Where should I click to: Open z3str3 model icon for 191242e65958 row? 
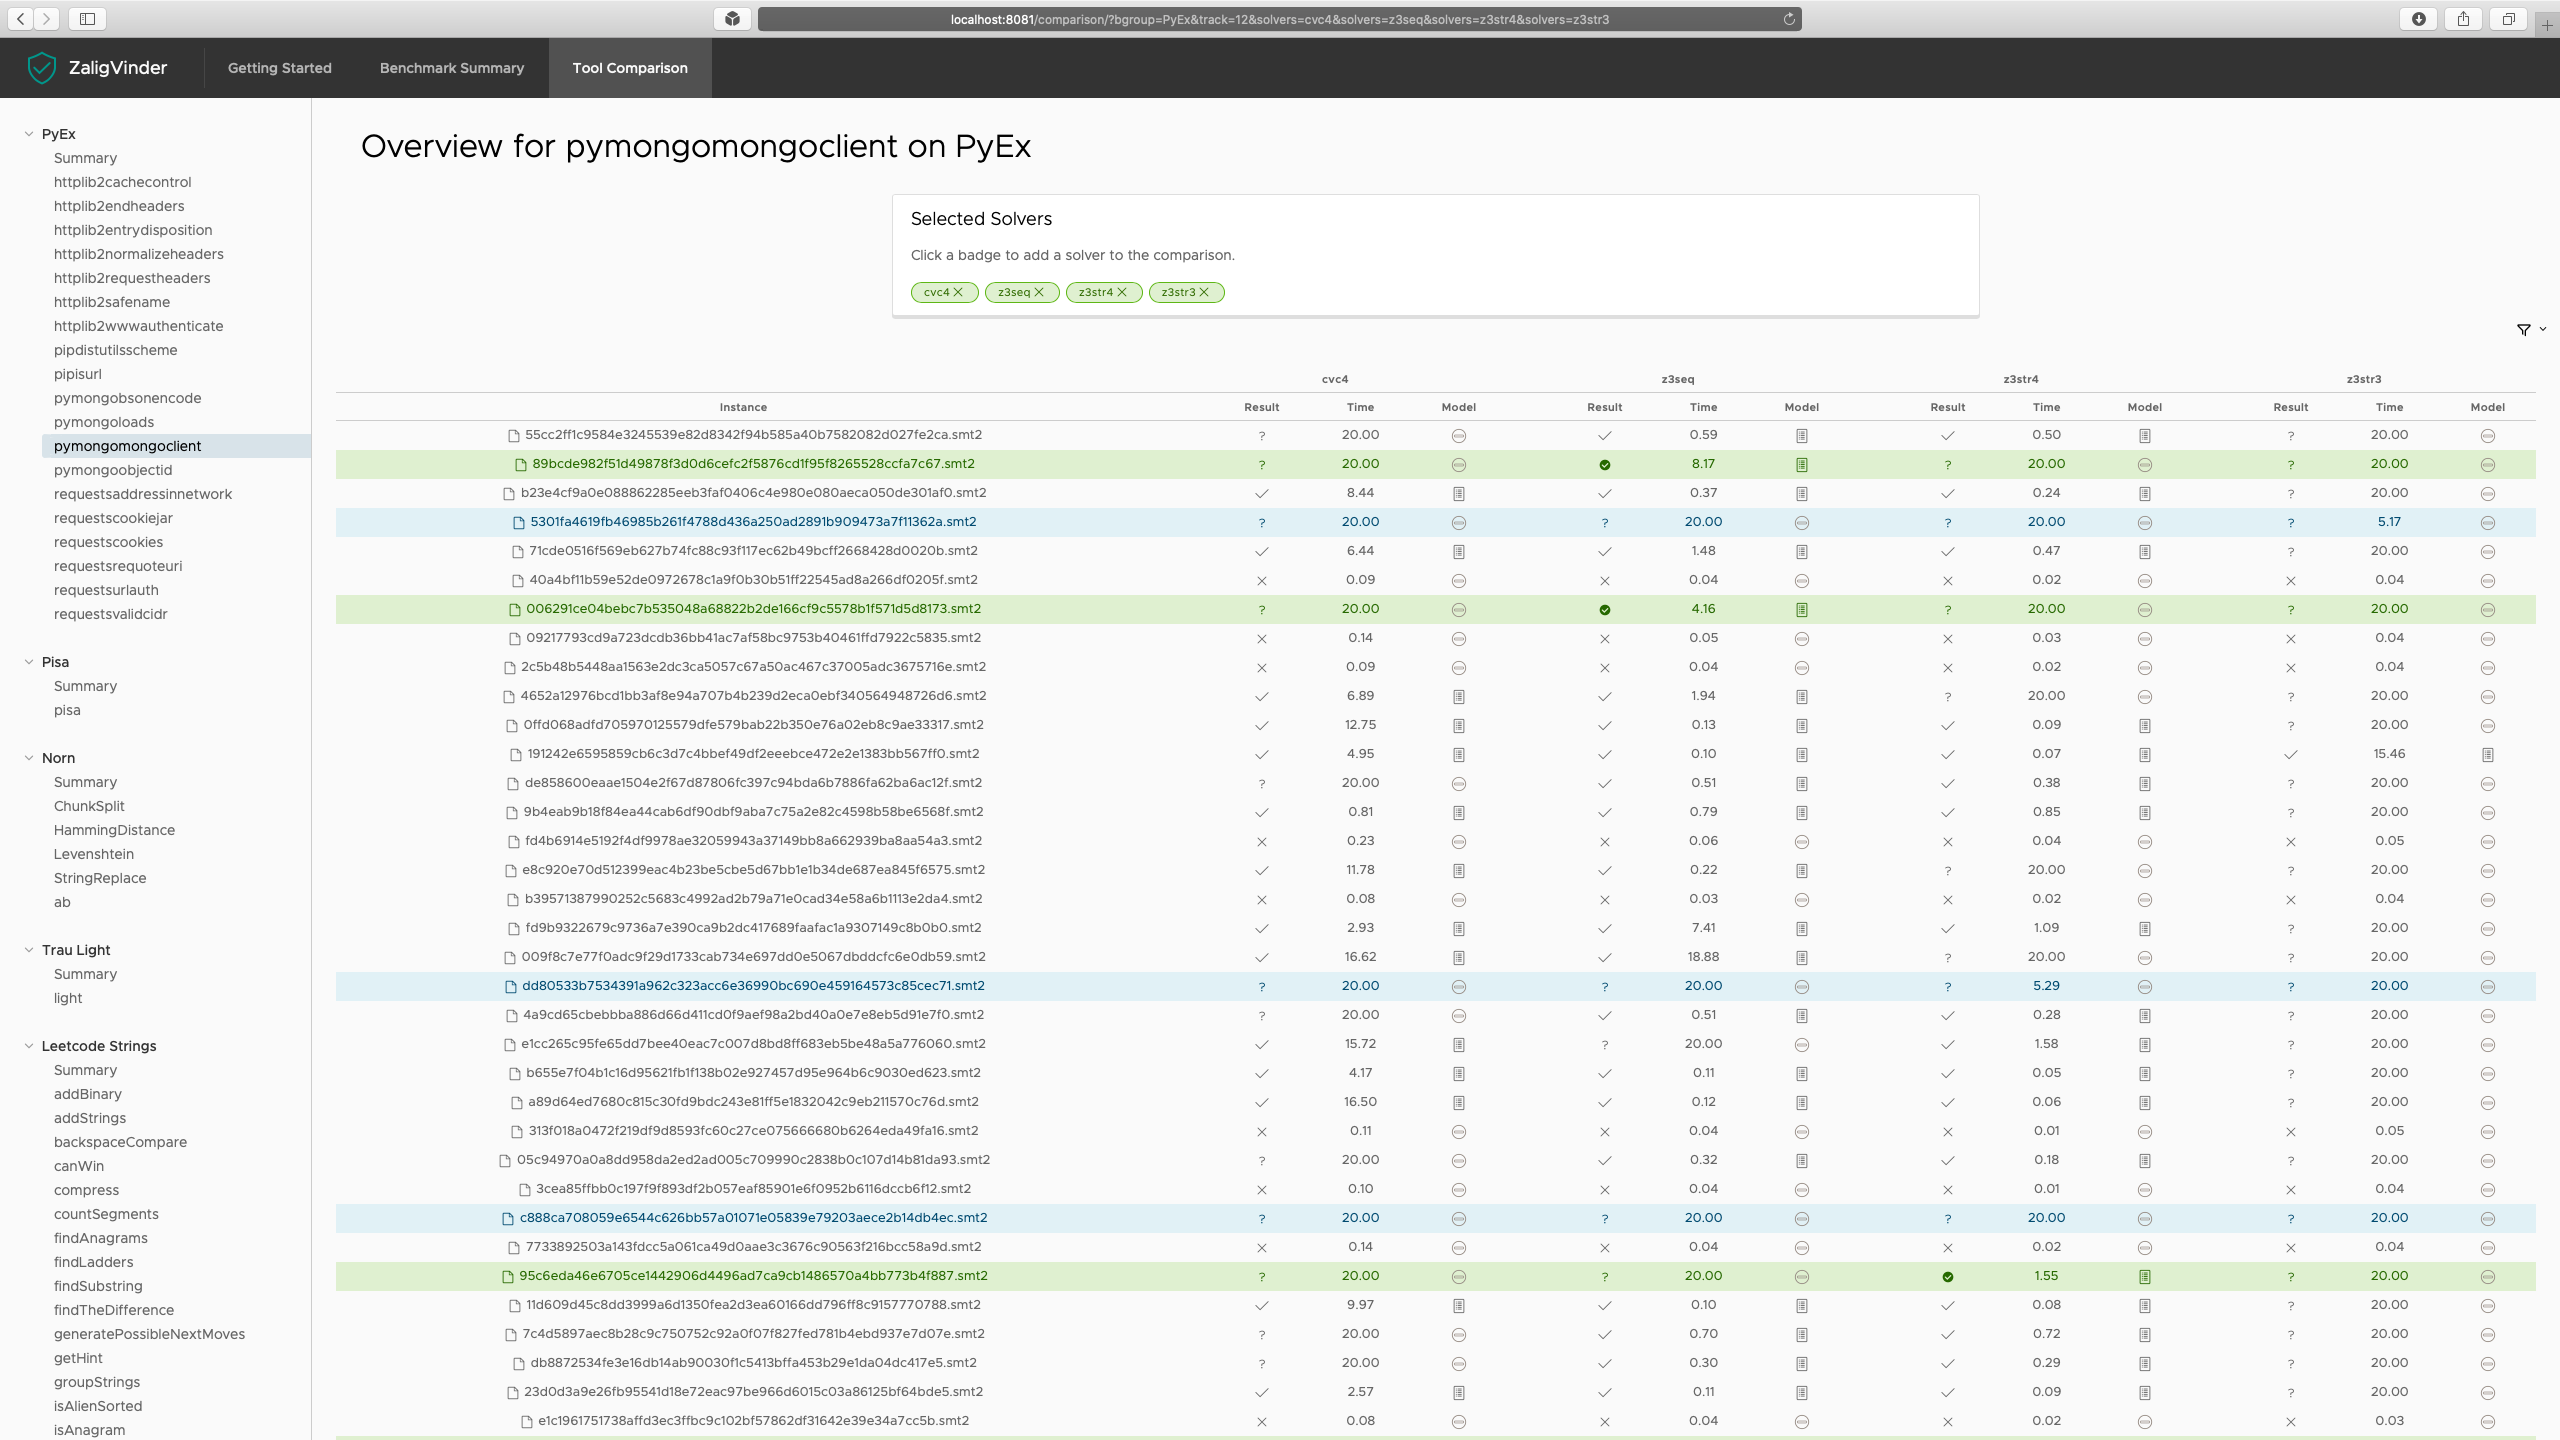pyautogui.click(x=2488, y=755)
